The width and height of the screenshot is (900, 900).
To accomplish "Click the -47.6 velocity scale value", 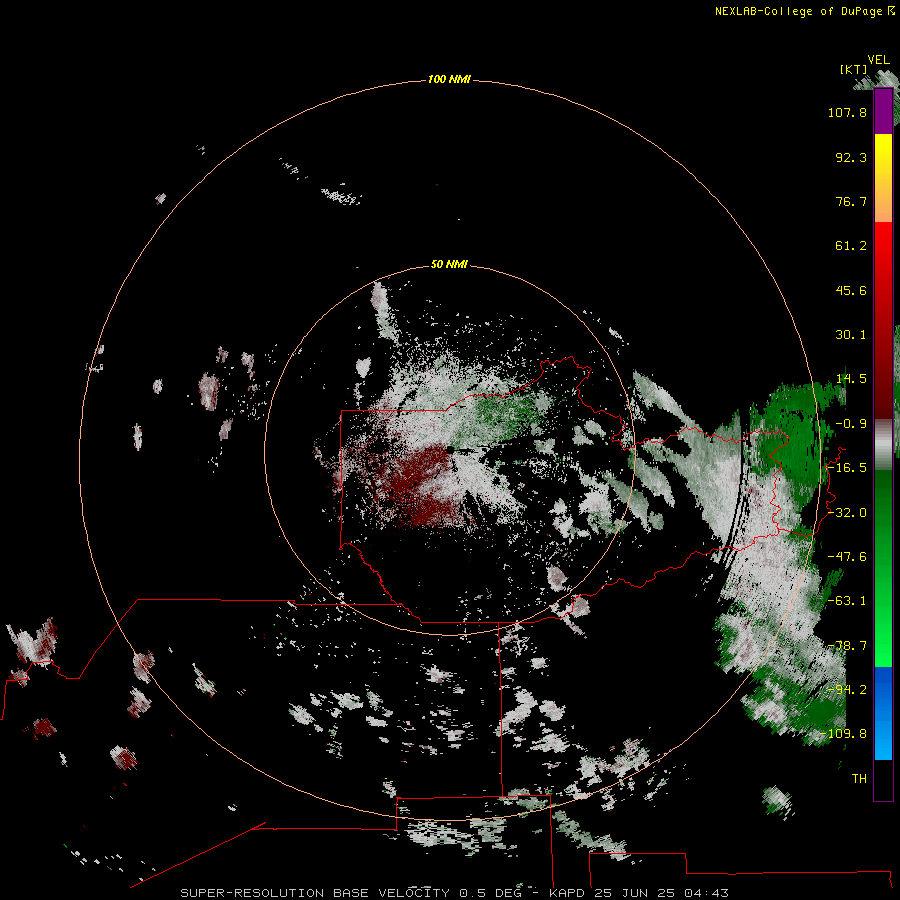I will 847,557.
